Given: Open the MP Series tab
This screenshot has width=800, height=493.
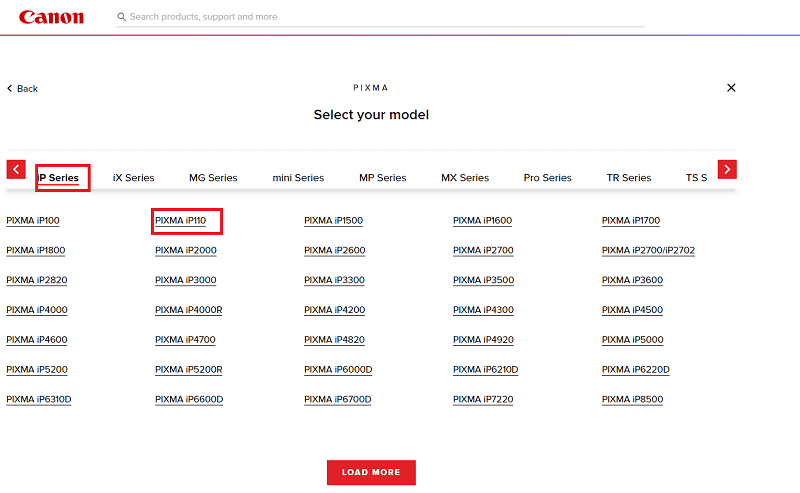Looking at the screenshot, I should [383, 178].
